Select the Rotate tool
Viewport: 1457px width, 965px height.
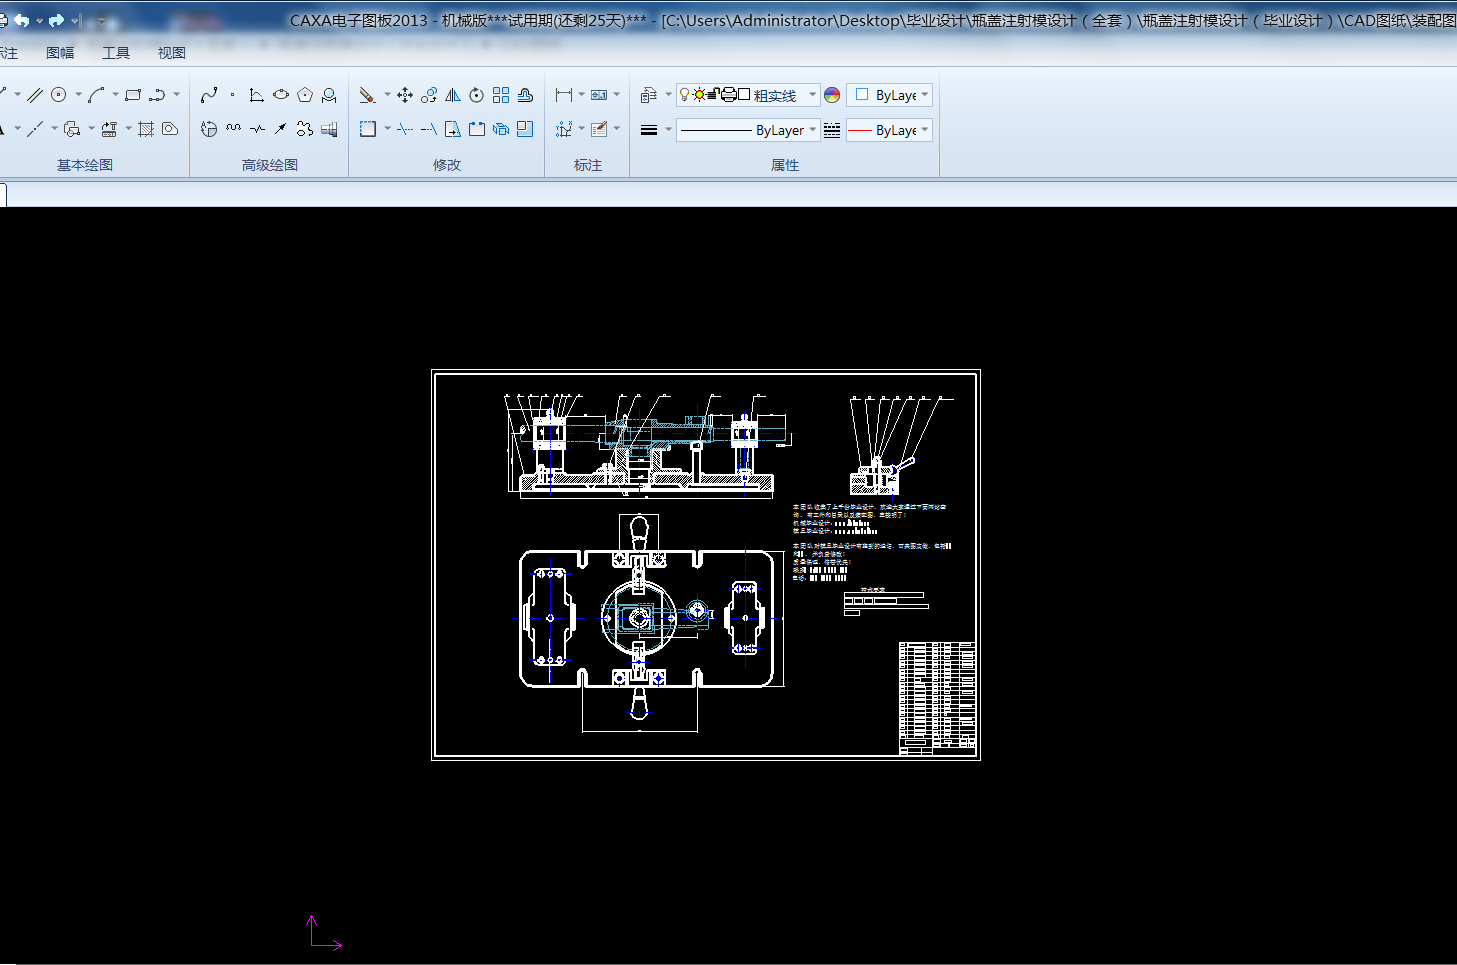click(477, 95)
